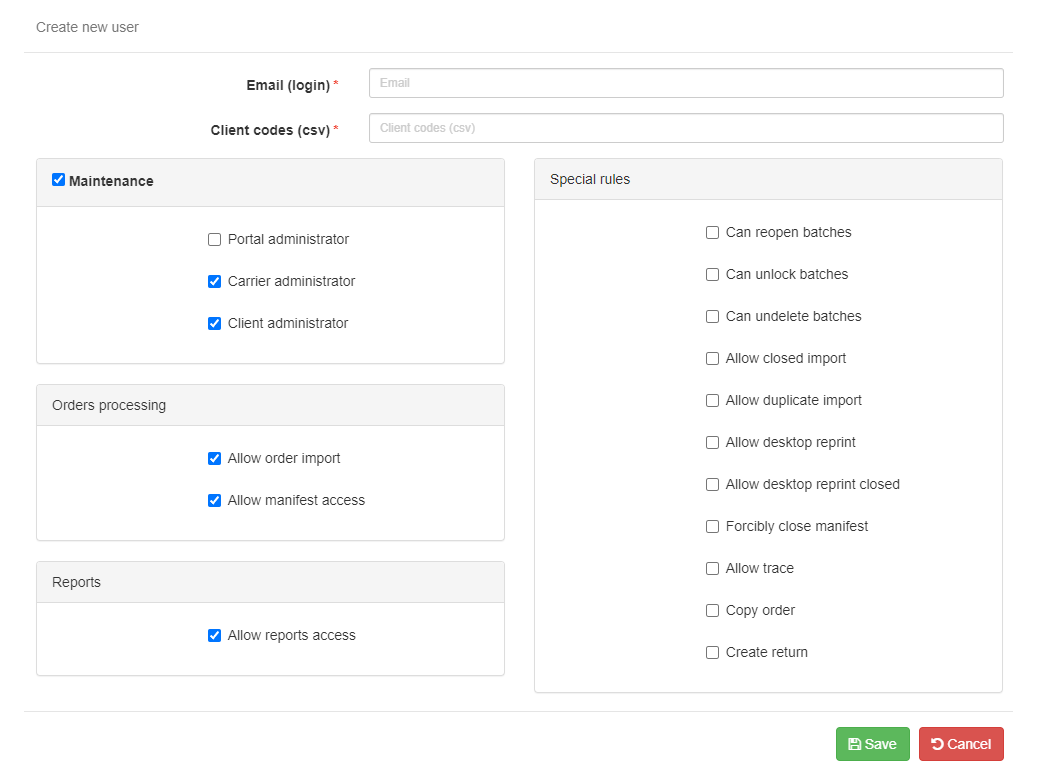Uncheck the Maintenance header checkbox
This screenshot has height=773, width=1045.
(59, 180)
